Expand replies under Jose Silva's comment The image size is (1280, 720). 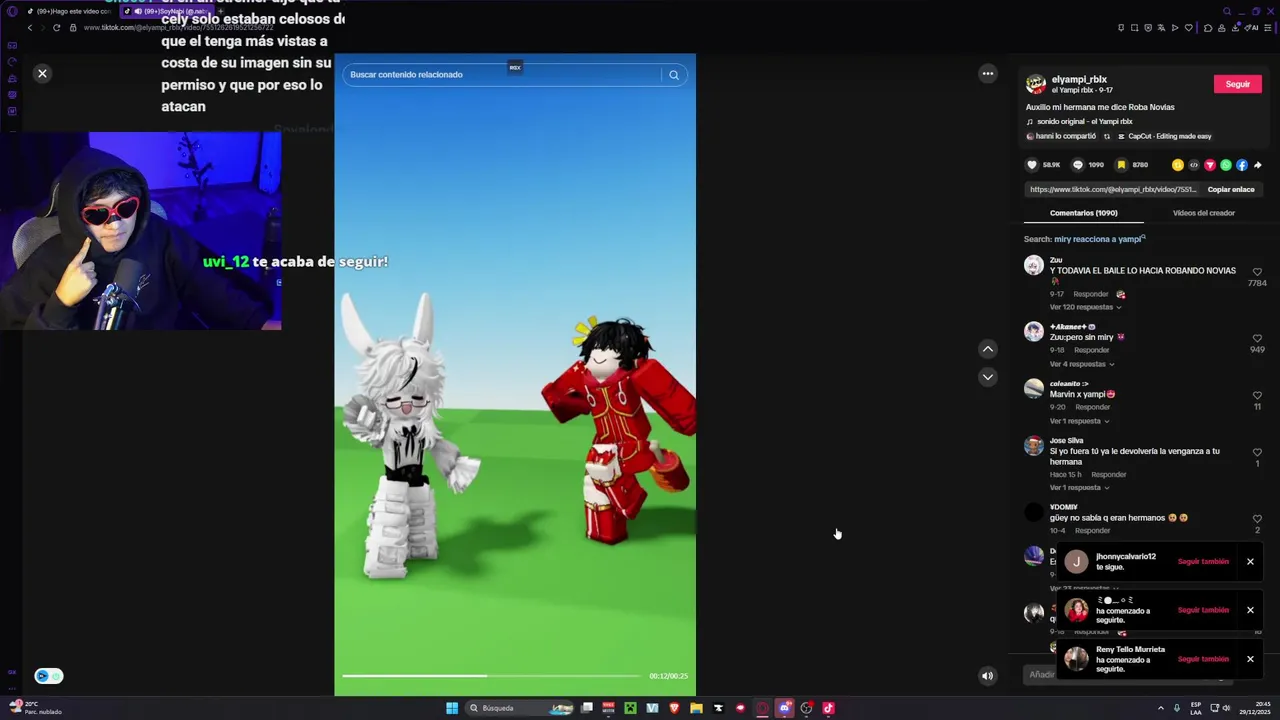pyautogui.click(x=1079, y=487)
